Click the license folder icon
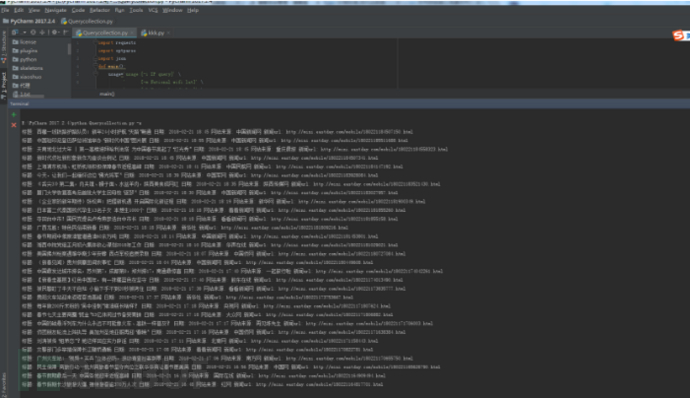 [x=15, y=42]
